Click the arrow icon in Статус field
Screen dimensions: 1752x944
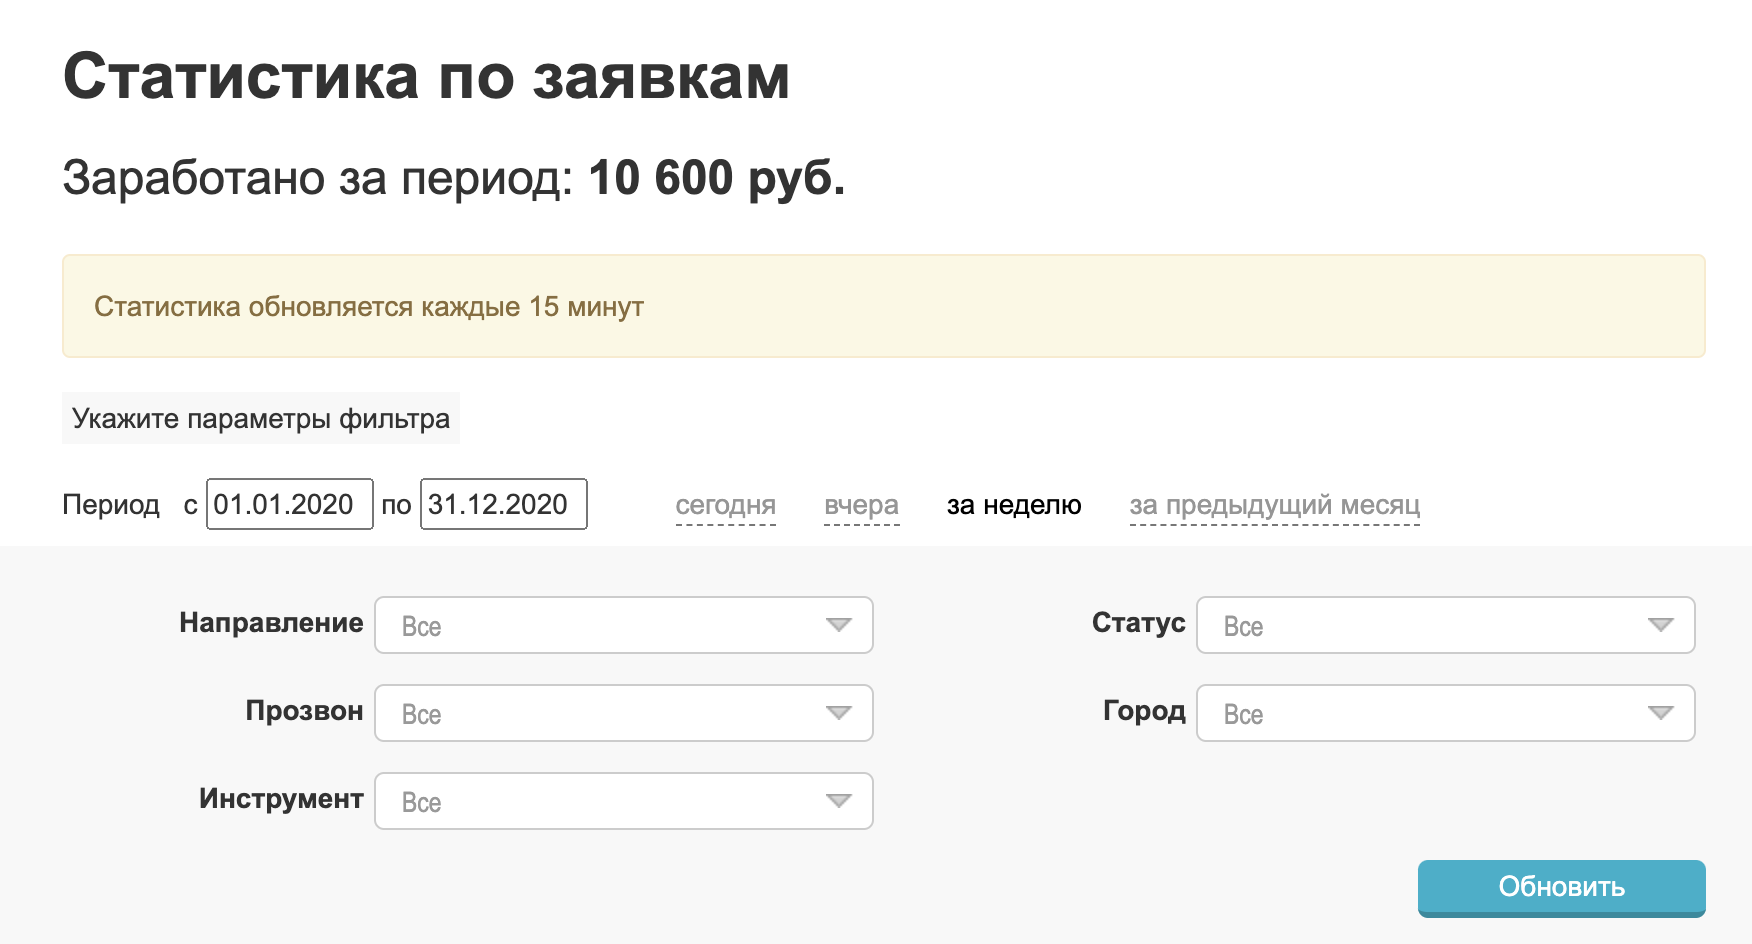coord(1661,625)
